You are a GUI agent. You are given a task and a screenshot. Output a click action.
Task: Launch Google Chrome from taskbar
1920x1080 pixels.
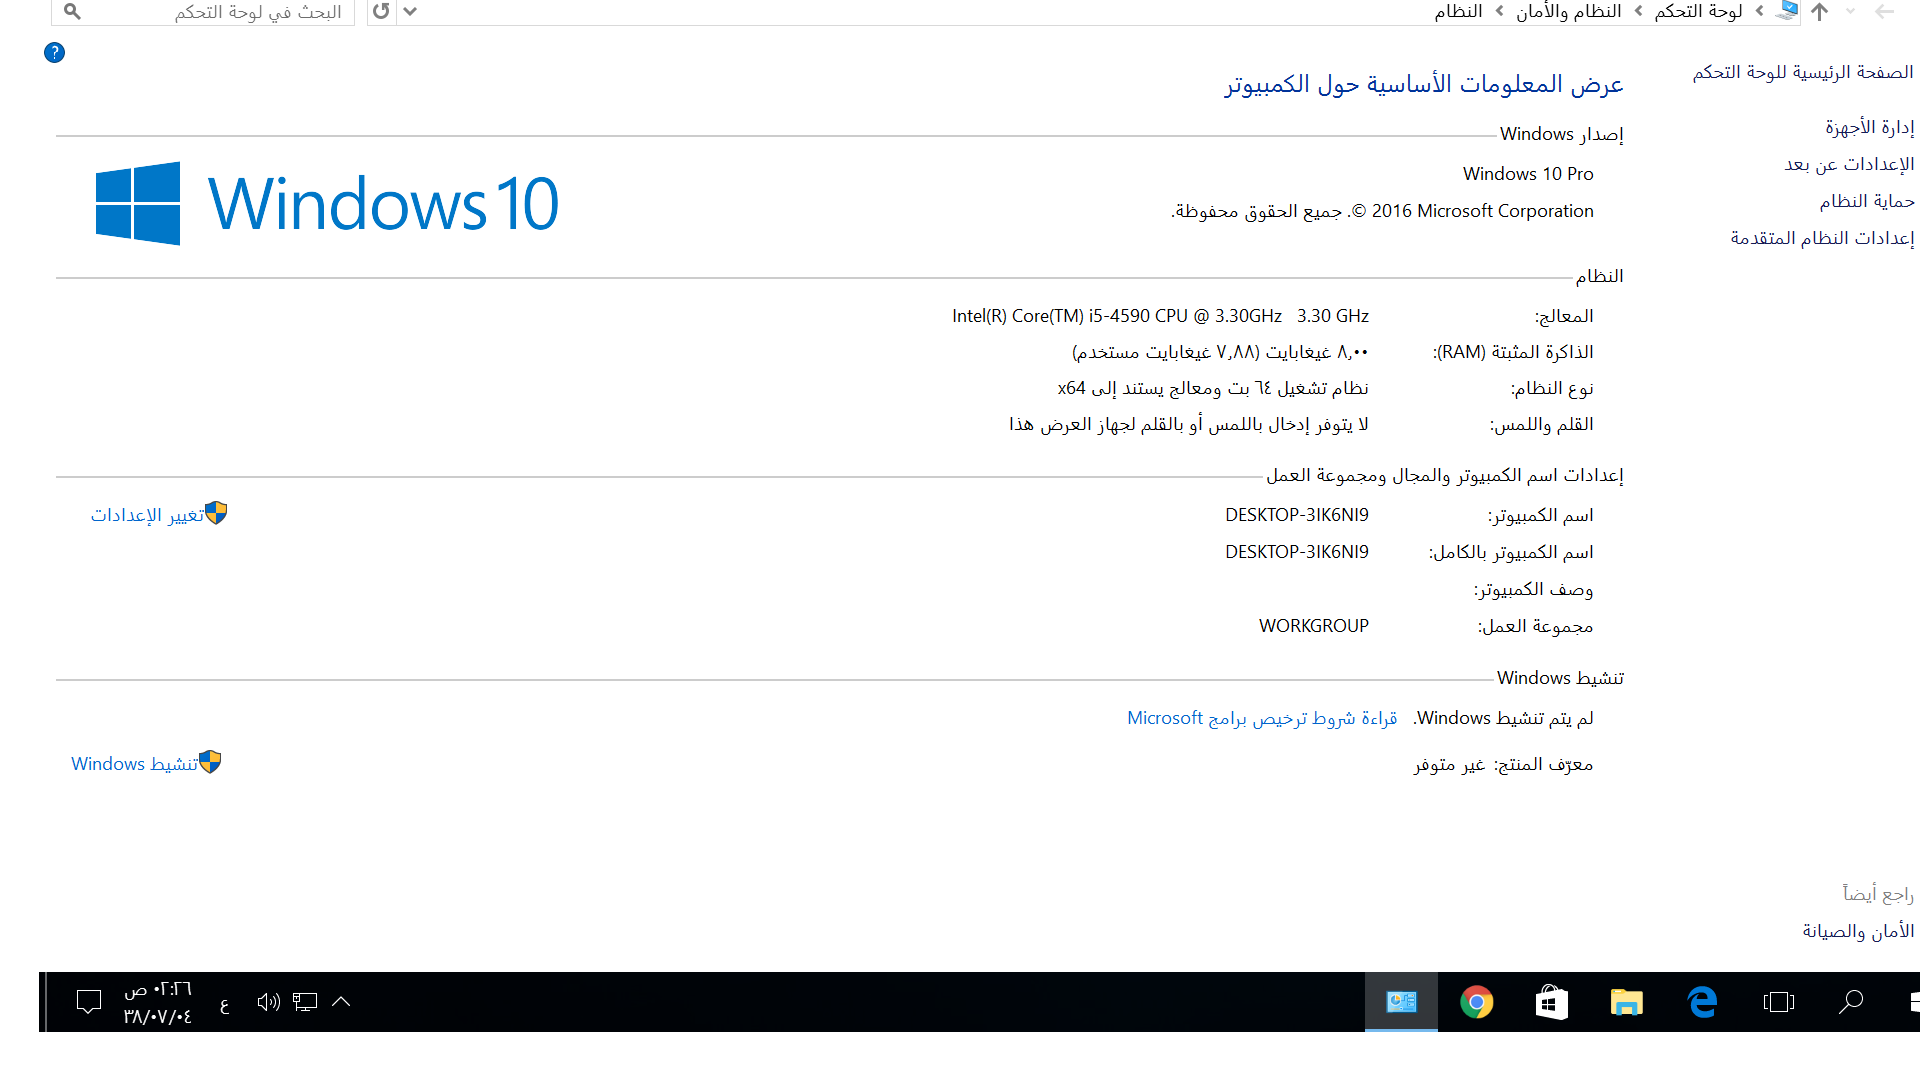click(1476, 1002)
